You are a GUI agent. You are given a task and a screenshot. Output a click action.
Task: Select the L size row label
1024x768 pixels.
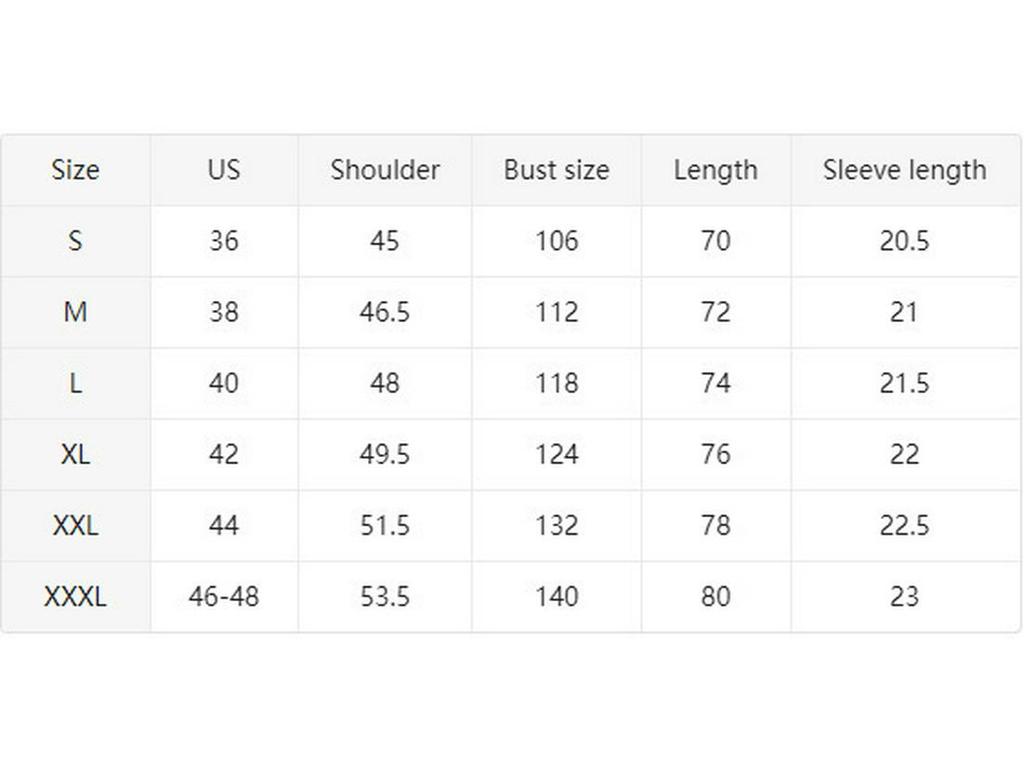tap(75, 383)
